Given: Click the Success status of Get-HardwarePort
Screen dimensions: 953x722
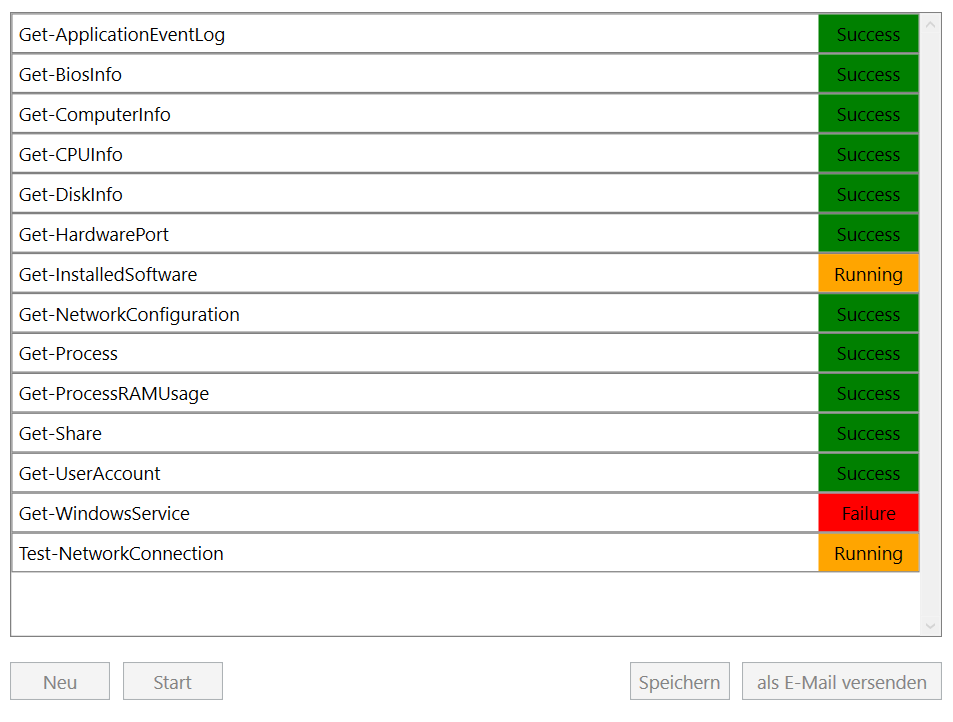Looking at the screenshot, I should pyautogui.click(x=869, y=234).
